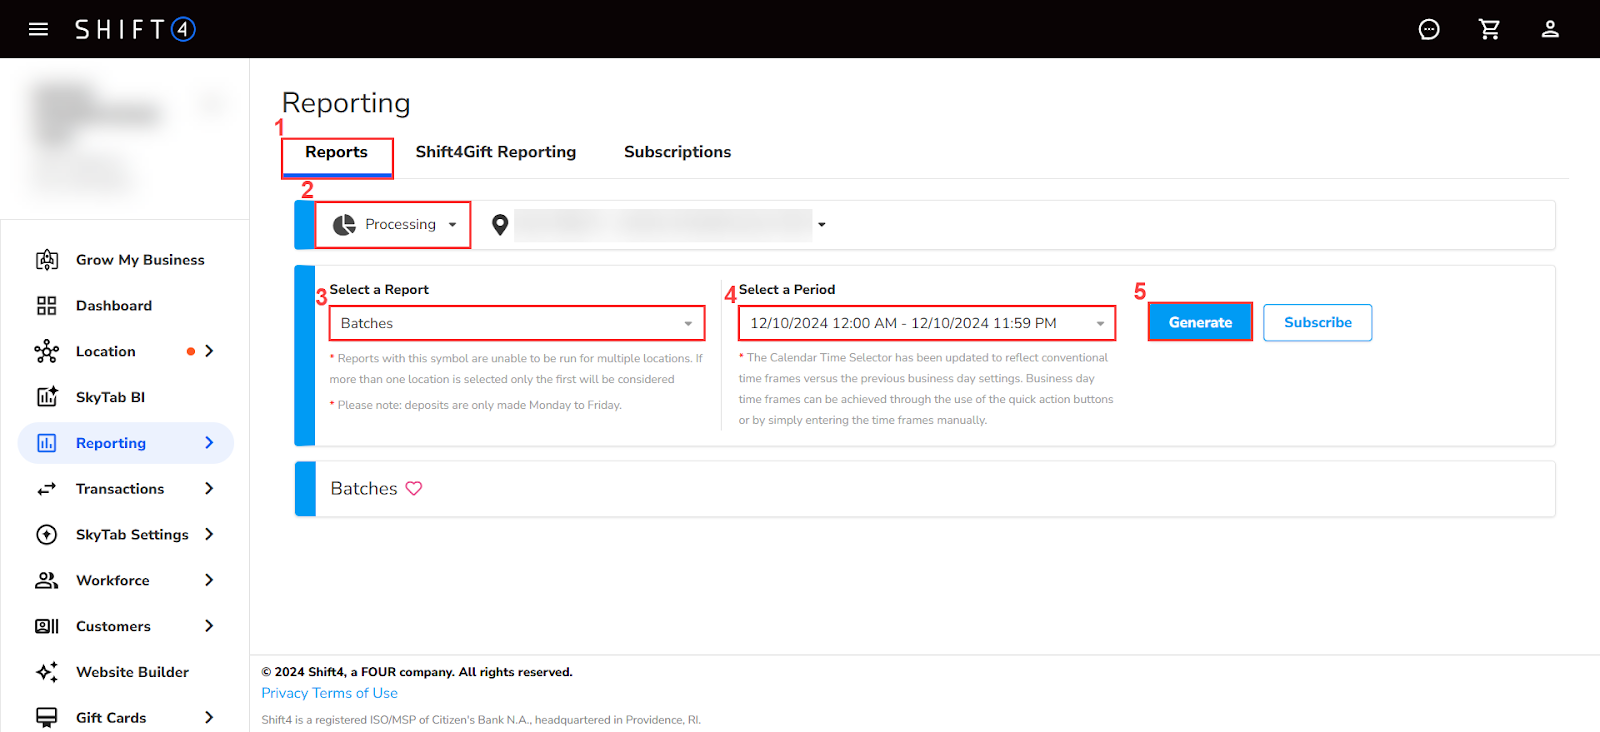Click the Customers contact card icon

[x=47, y=626]
